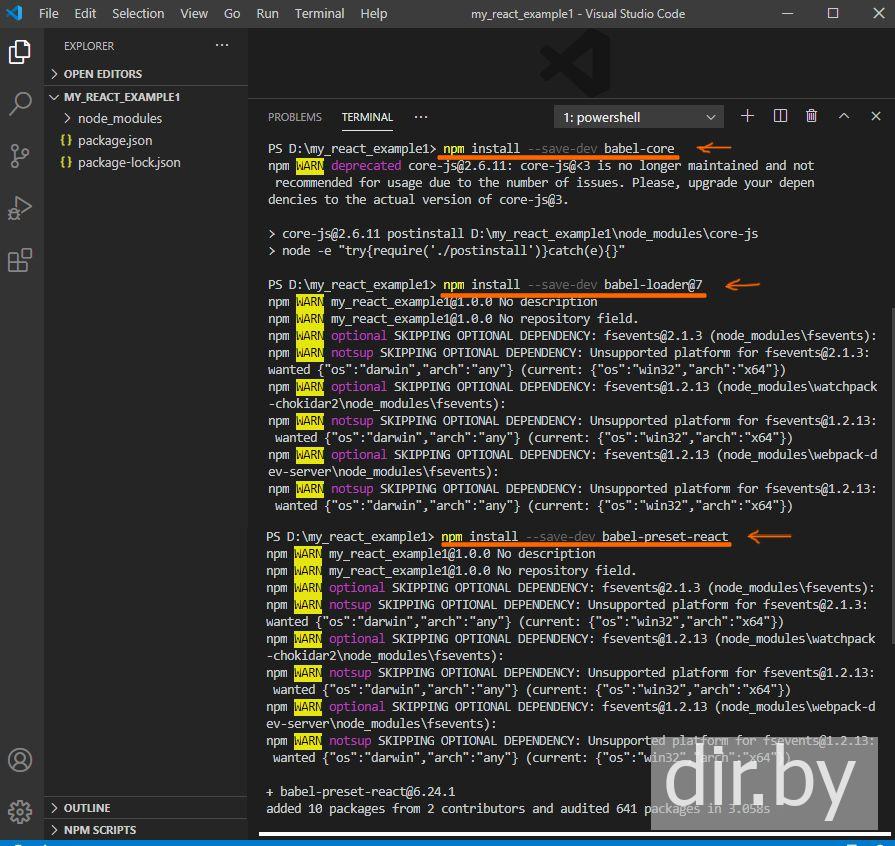The width and height of the screenshot is (895, 846).
Task: Open the Search view icon
Action: coord(20,104)
